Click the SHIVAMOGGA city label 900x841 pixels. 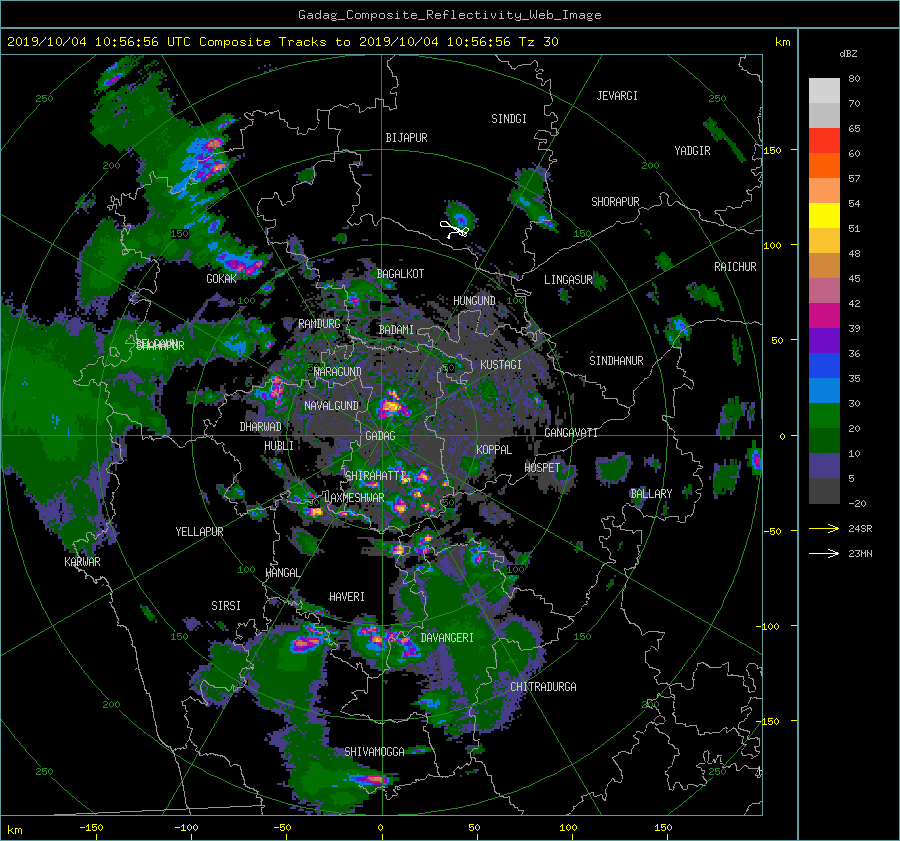[x=374, y=752]
